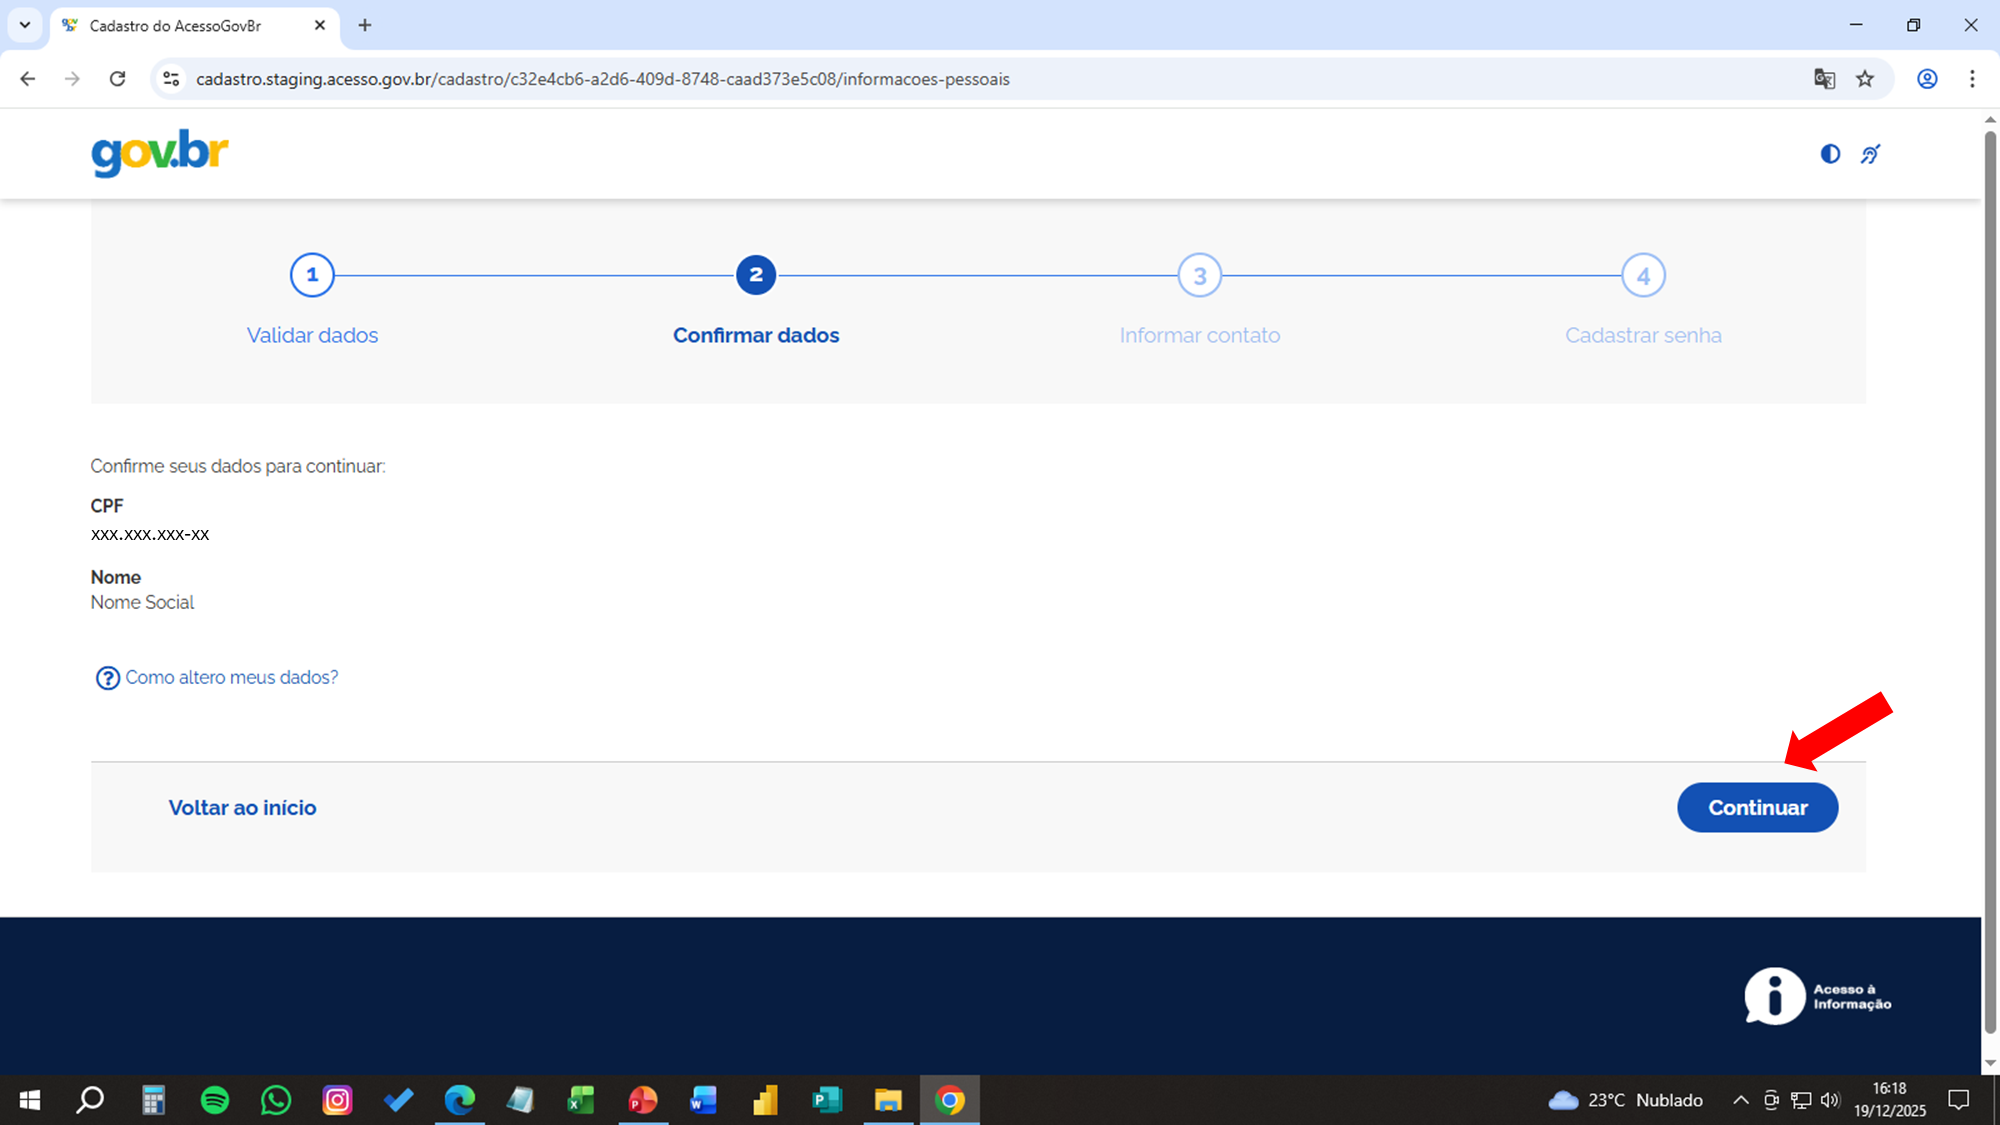Toggle high contrast mode icon
This screenshot has width=2000, height=1125.
1830,154
